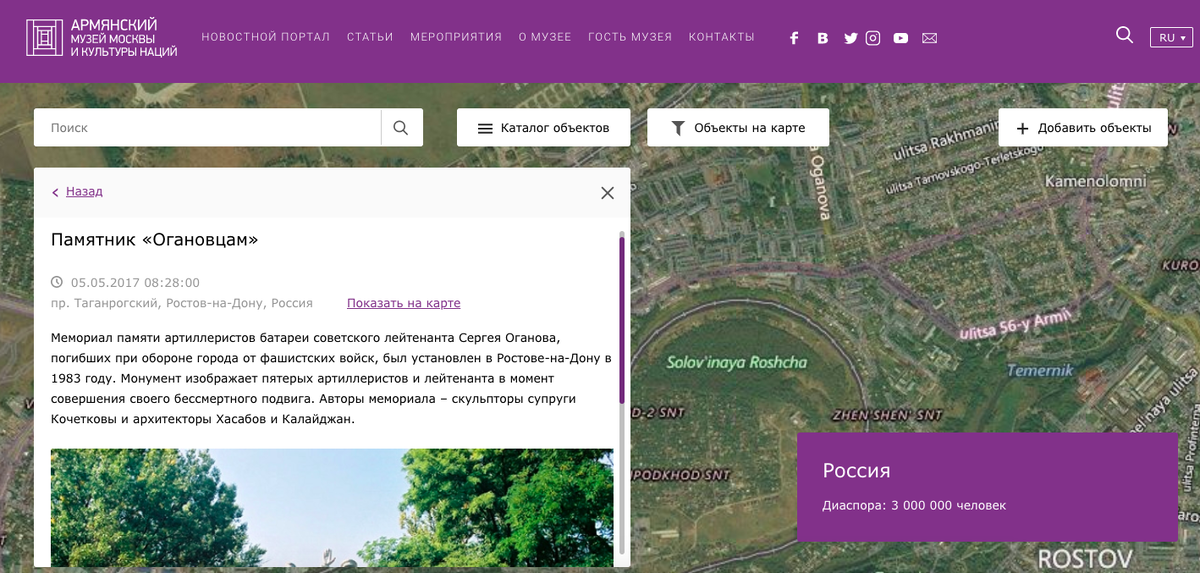Open the Мероприятия menu item

pyautogui.click(x=456, y=37)
